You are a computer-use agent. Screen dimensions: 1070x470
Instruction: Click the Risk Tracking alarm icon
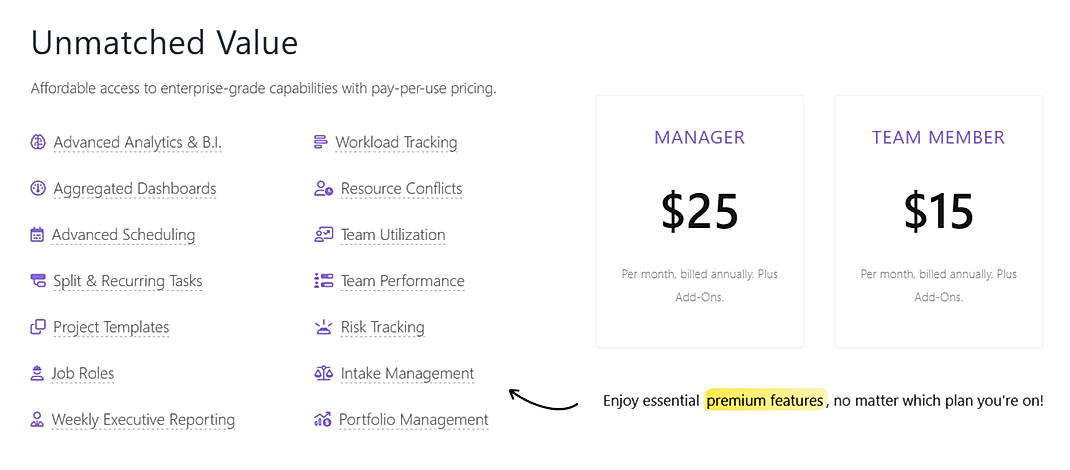click(x=323, y=327)
